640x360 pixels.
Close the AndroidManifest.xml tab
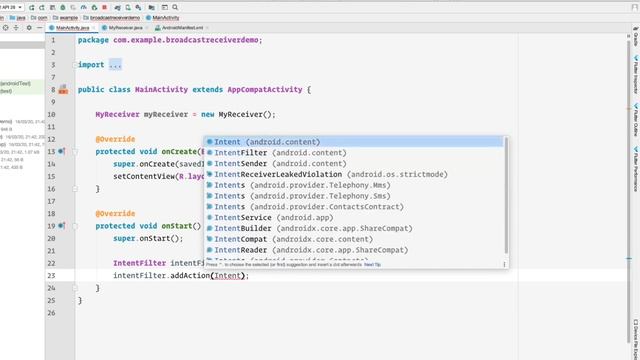207,28
